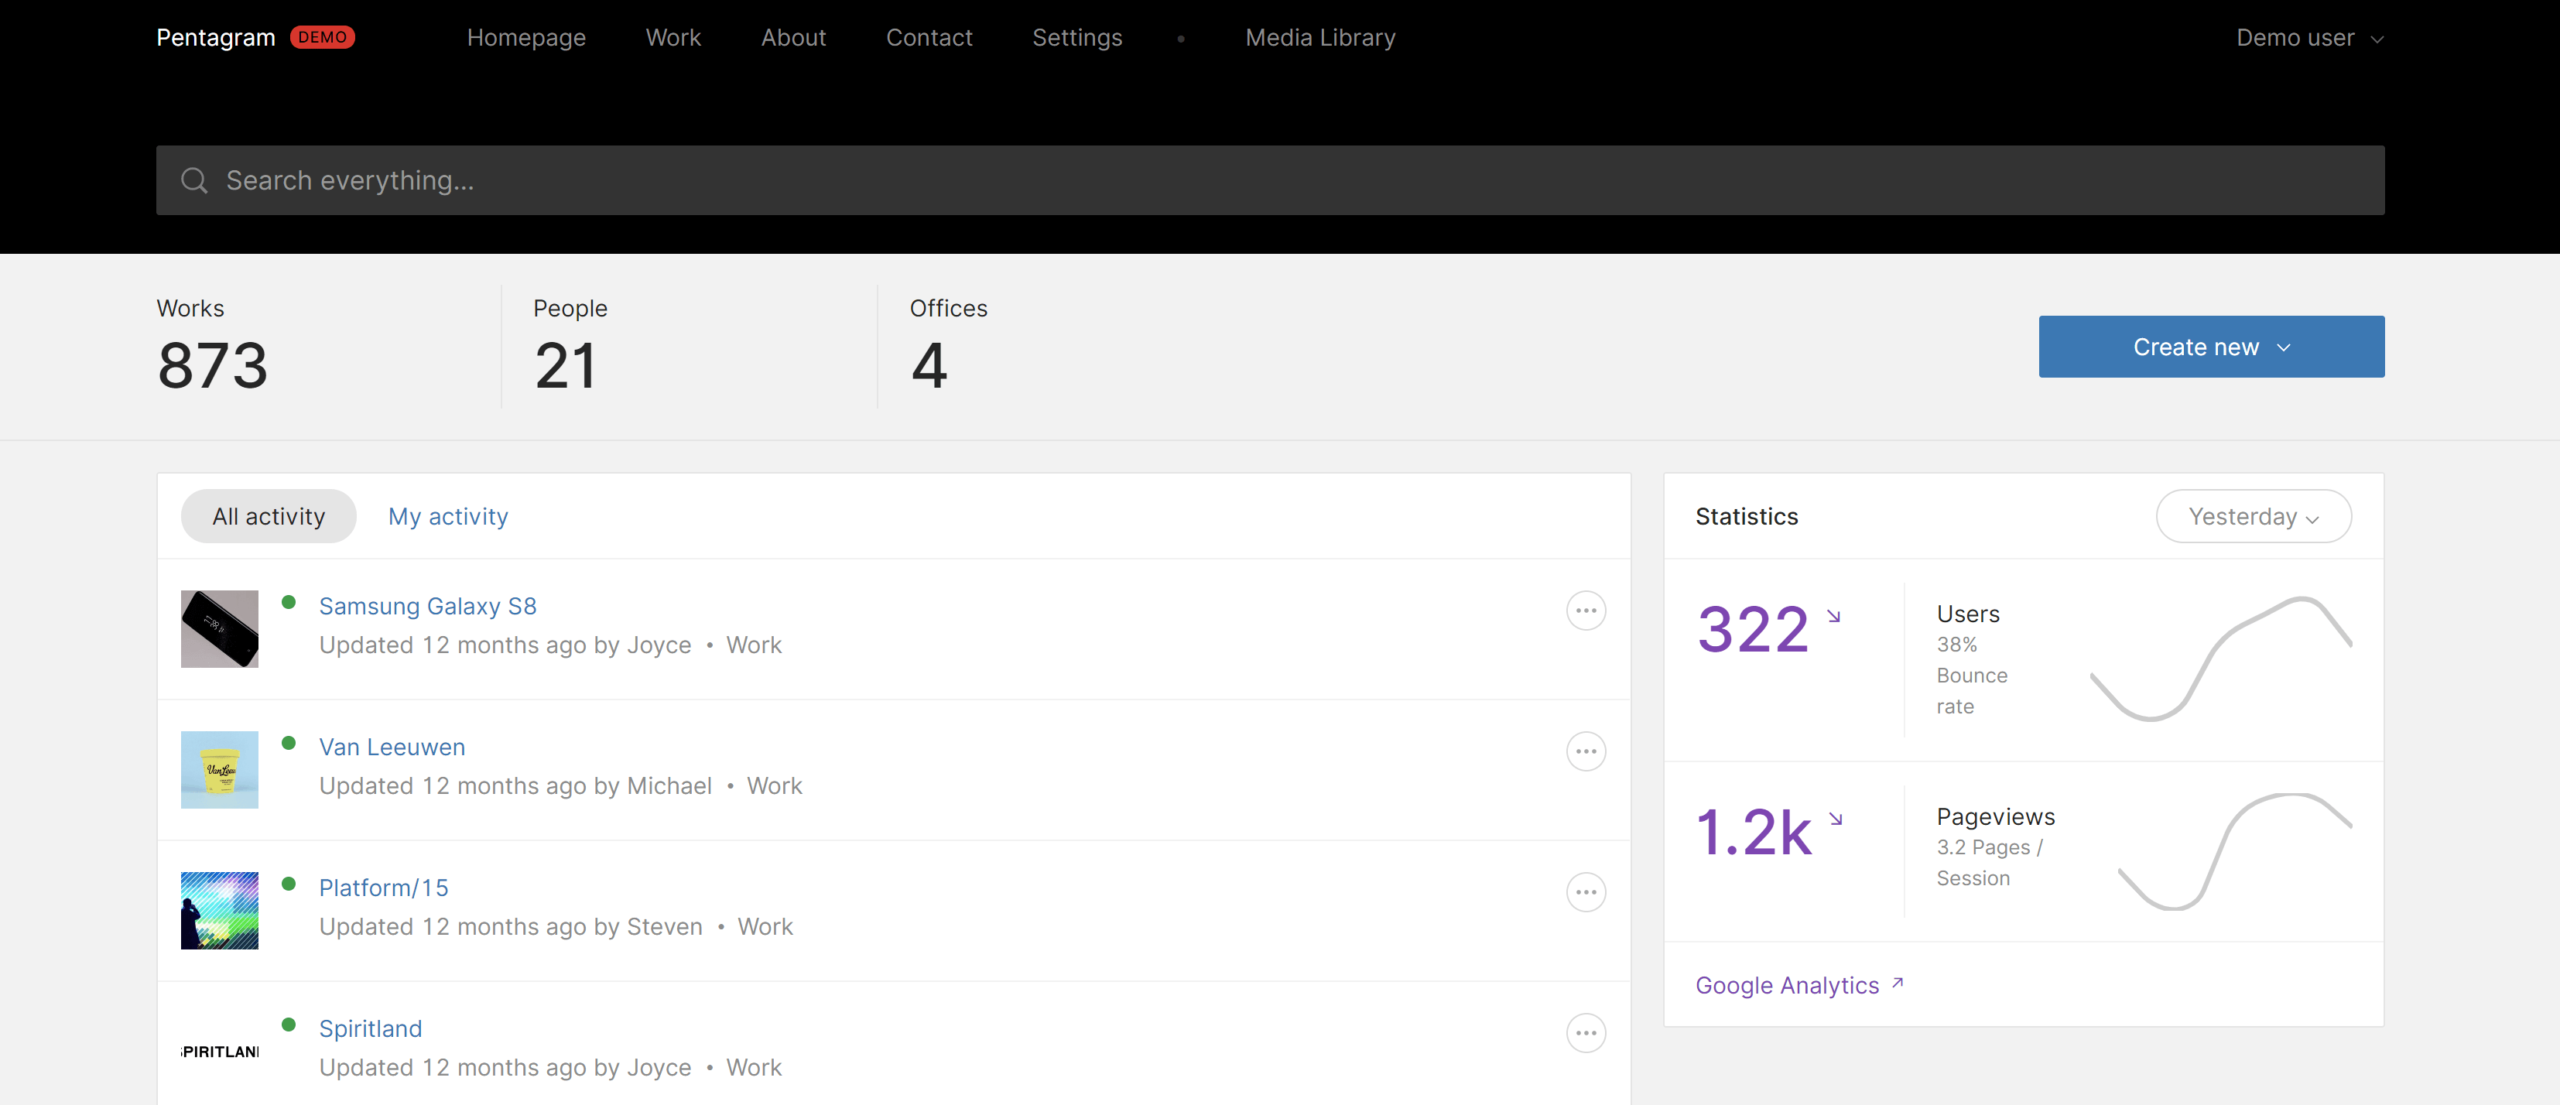Open options menu for Samsung Galaxy S8
The height and width of the screenshot is (1105, 2560).
[1586, 611]
